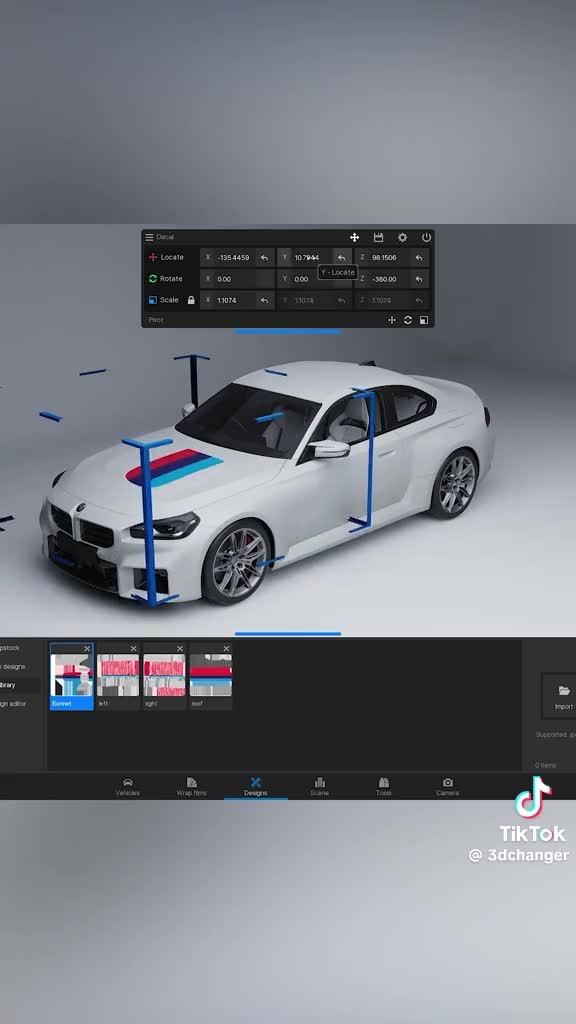Open the Wrap films tab
The width and height of the screenshot is (576, 1024).
(x=191, y=786)
